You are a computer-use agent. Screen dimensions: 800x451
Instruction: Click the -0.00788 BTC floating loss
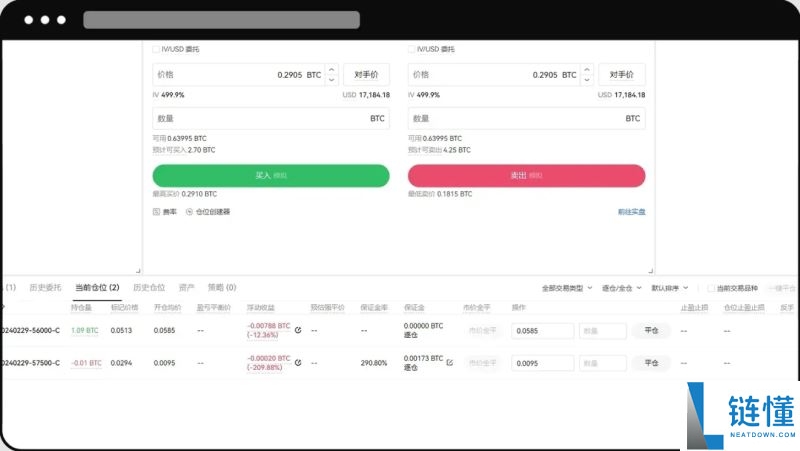click(x=268, y=325)
